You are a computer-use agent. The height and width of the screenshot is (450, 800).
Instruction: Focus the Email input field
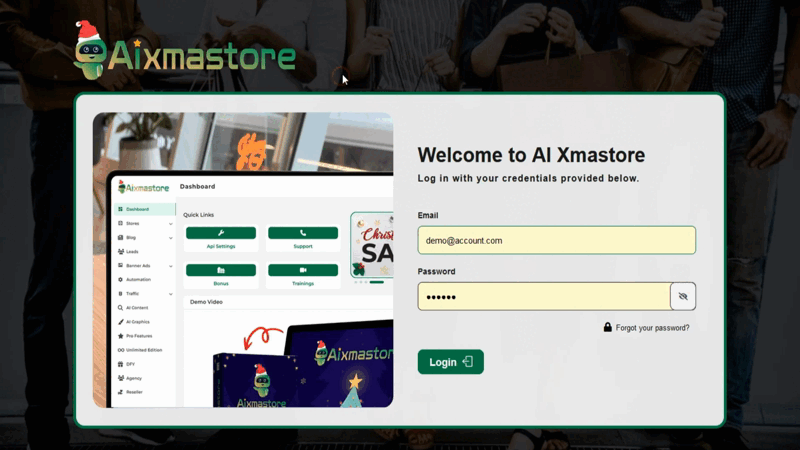[x=556, y=240]
